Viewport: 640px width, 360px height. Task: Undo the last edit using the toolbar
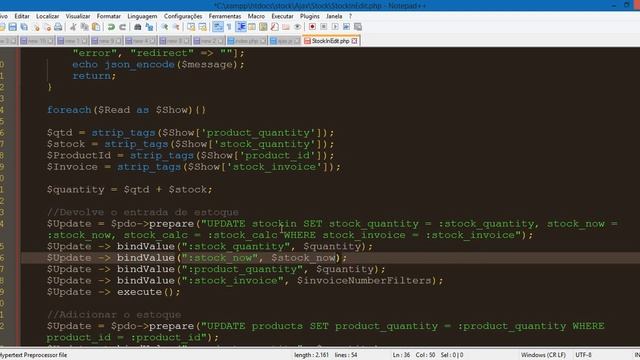[x=111, y=27]
